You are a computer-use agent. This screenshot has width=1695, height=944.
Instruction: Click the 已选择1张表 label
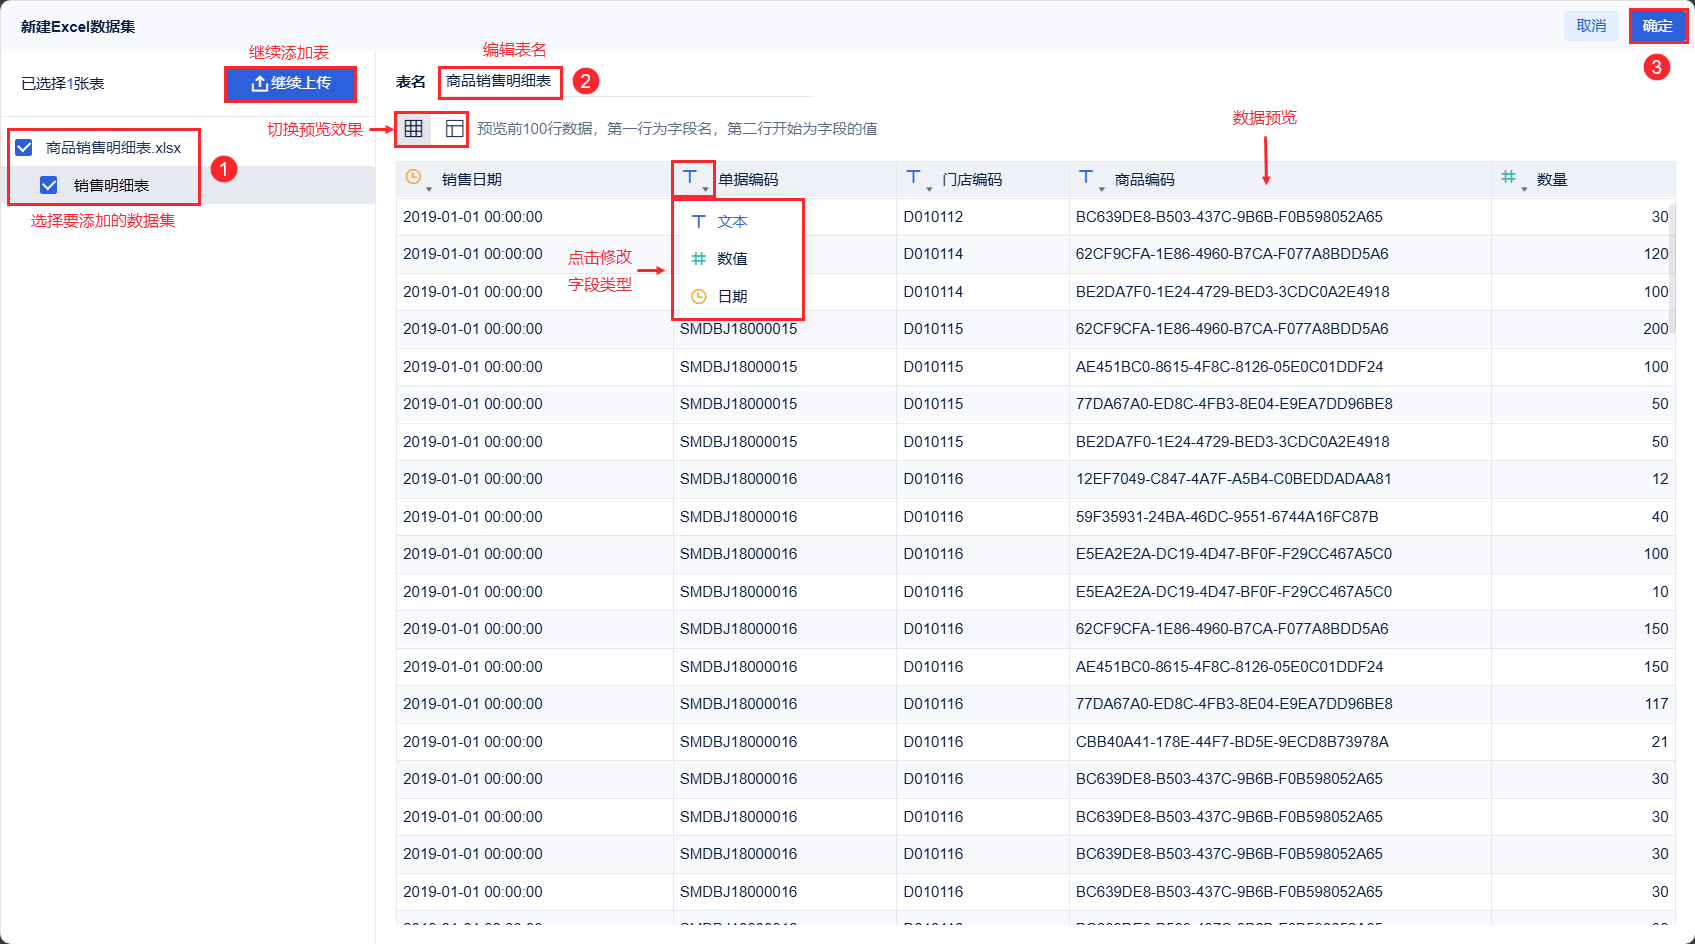63,84
